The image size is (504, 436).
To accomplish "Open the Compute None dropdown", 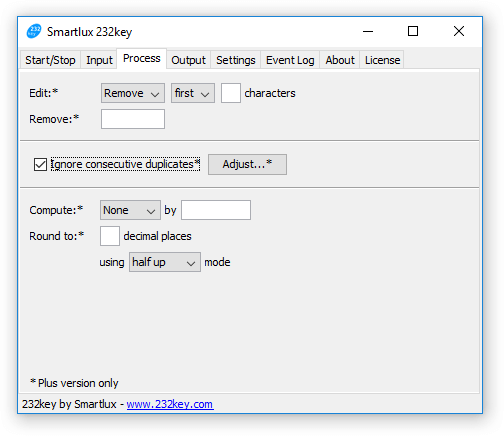I will point(130,210).
